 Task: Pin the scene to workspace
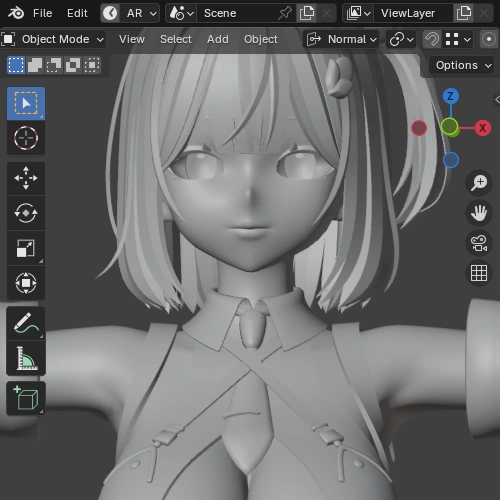pyautogui.click(x=285, y=13)
